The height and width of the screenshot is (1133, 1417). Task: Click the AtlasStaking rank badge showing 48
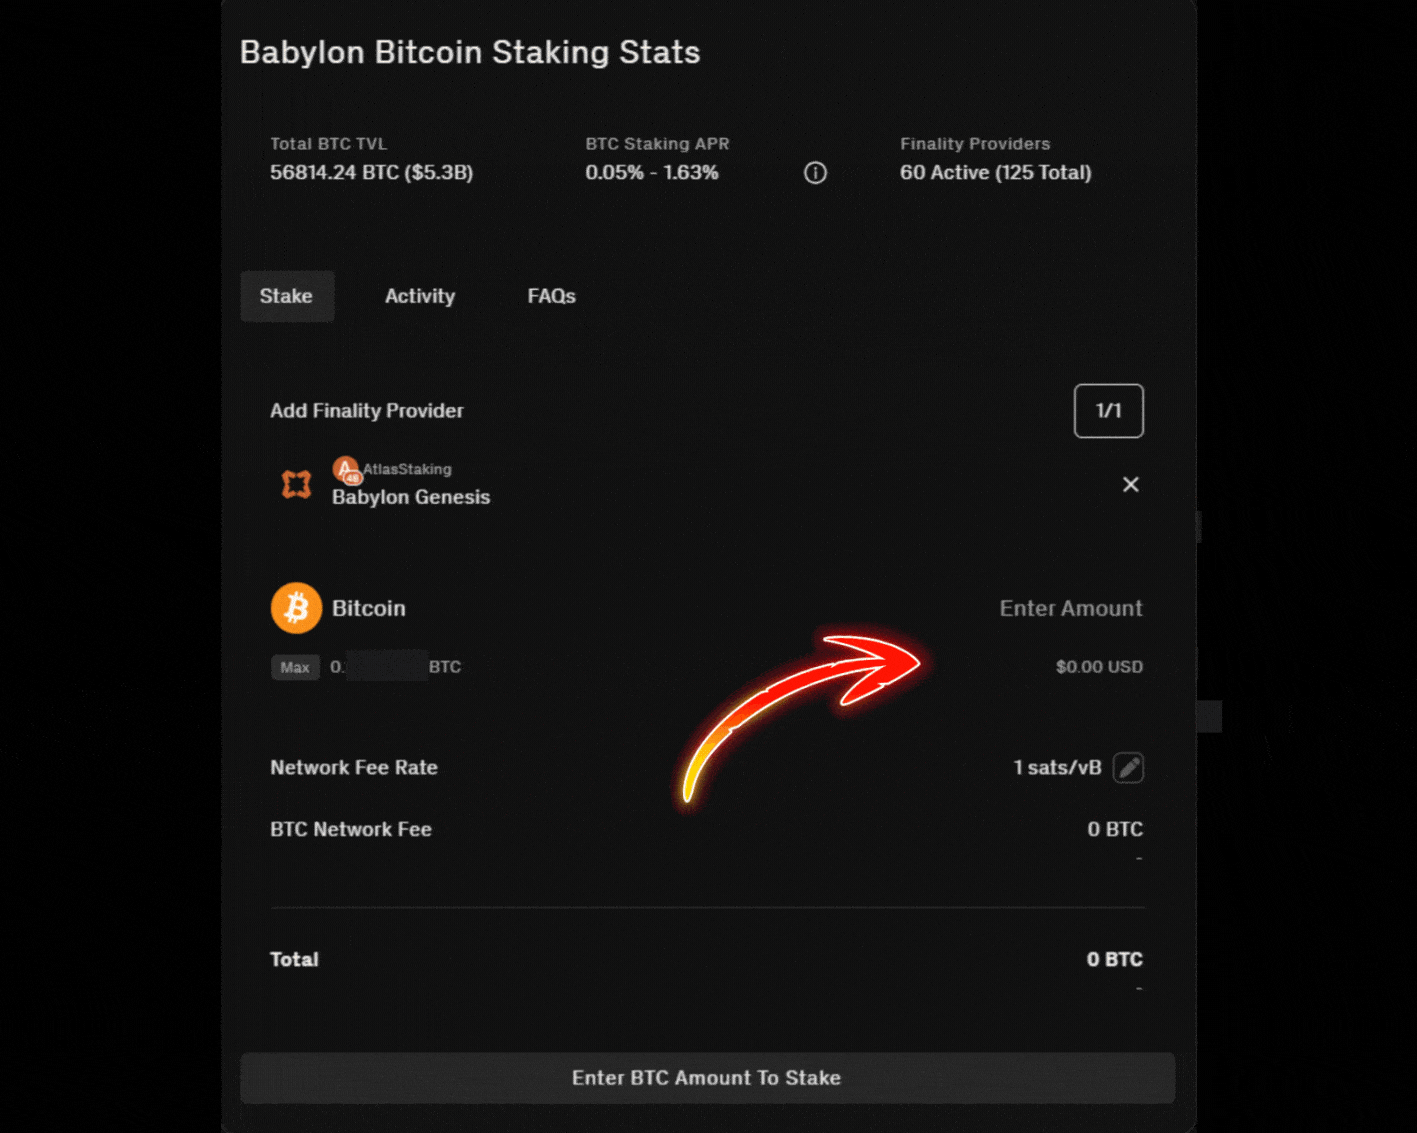[351, 476]
